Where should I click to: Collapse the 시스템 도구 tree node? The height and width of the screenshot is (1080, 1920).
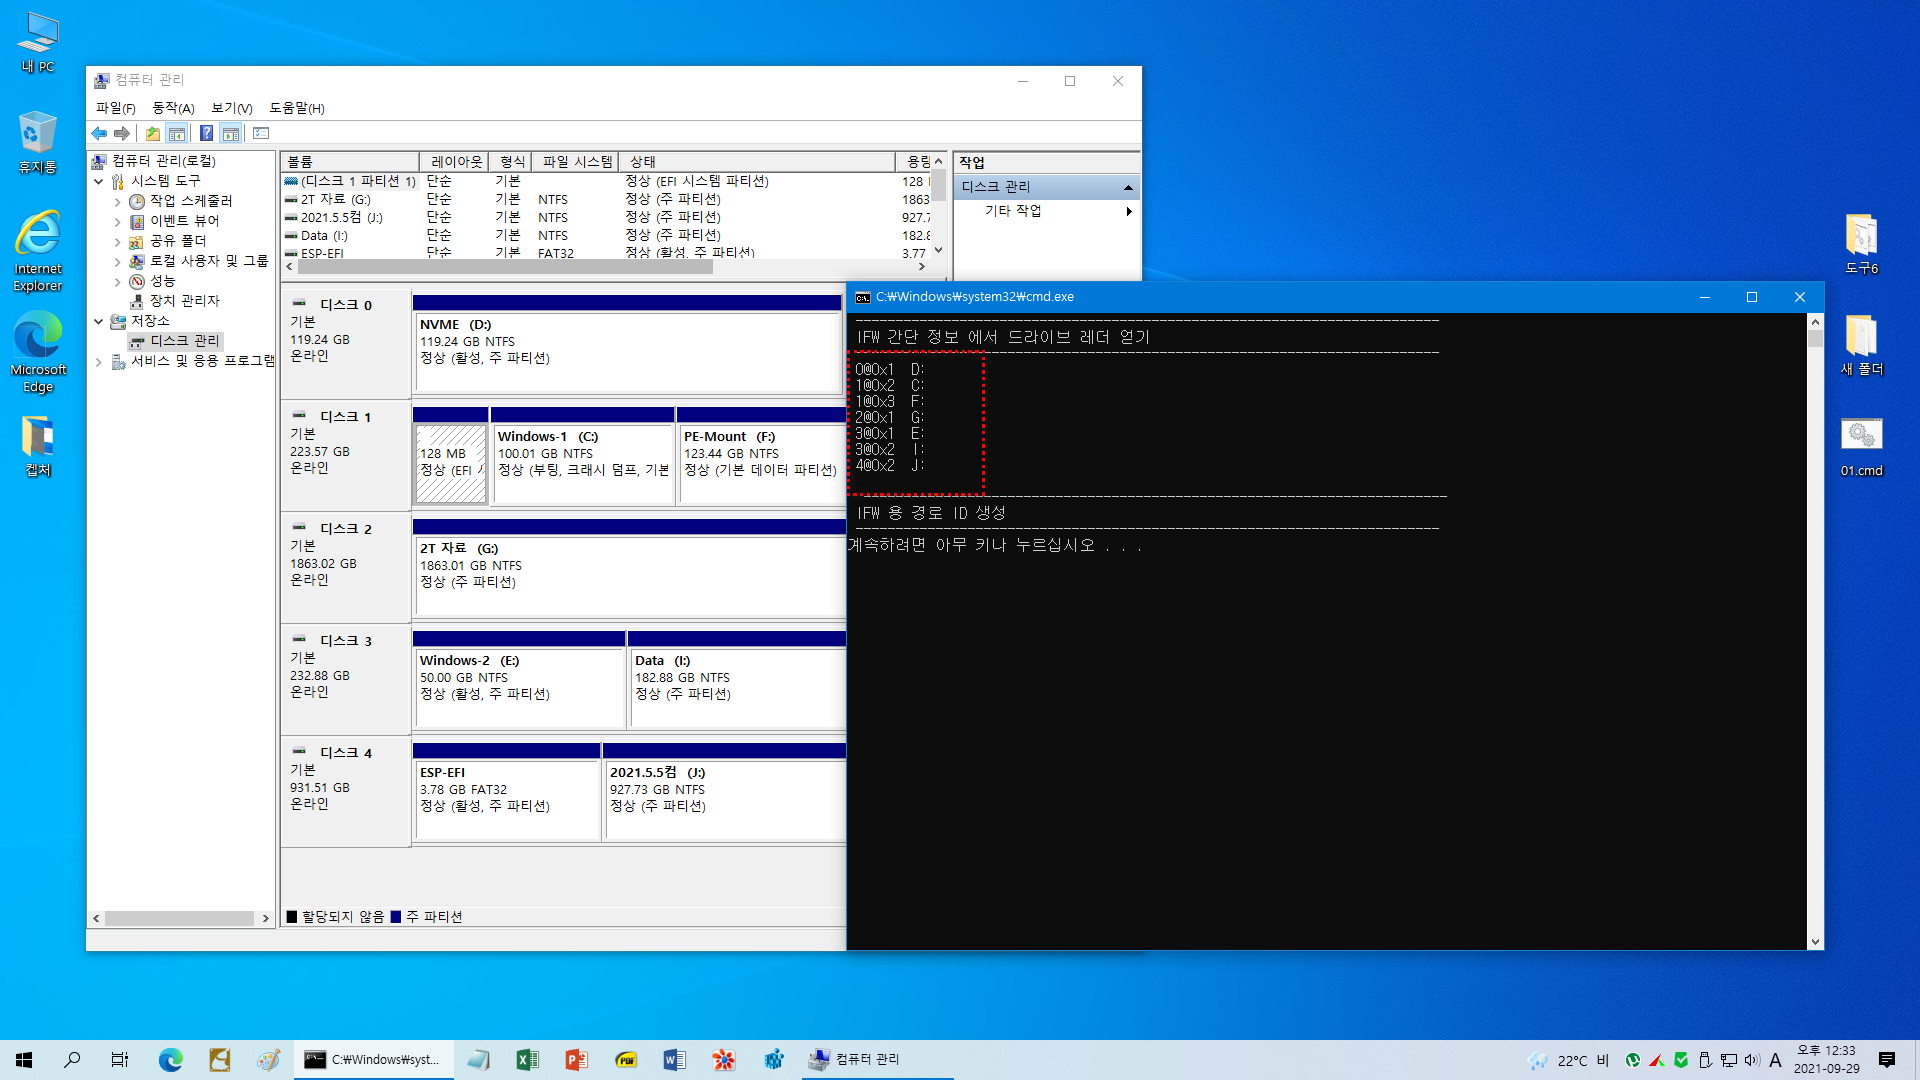tap(98, 181)
